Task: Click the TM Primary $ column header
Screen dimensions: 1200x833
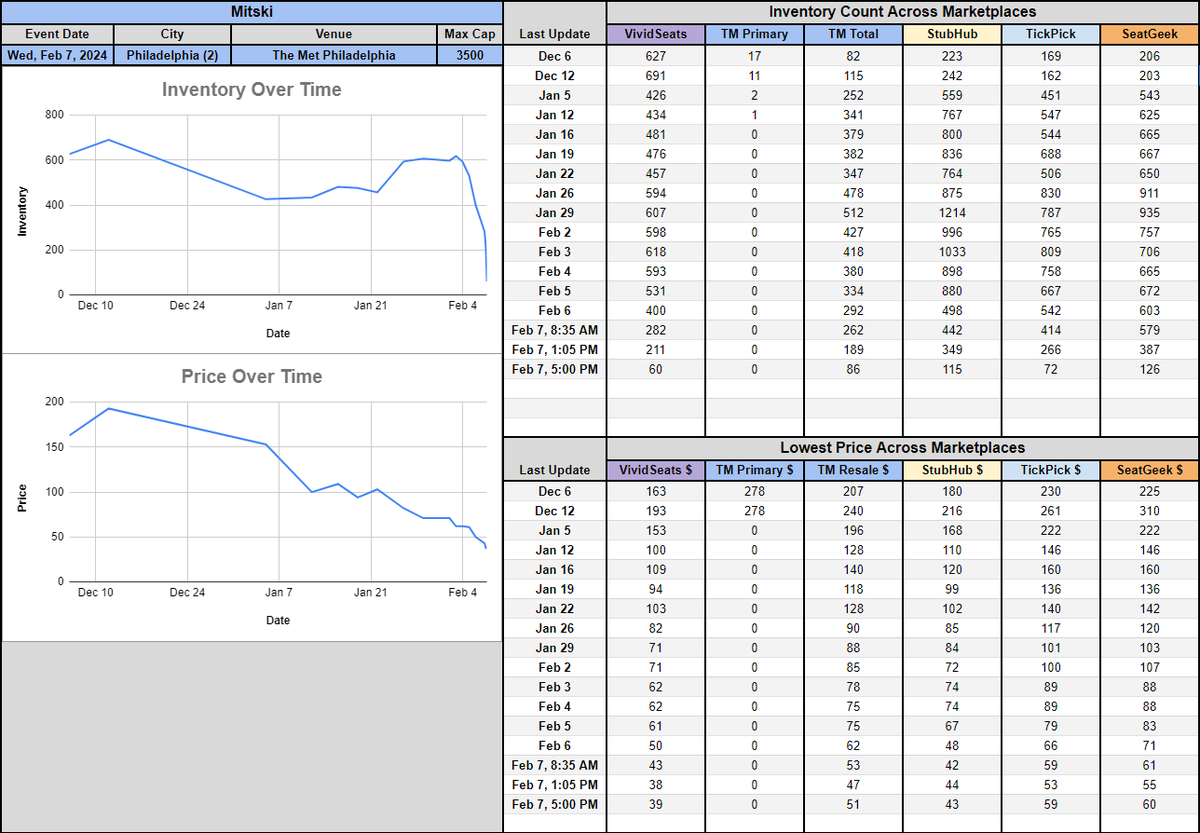Action: (754, 470)
